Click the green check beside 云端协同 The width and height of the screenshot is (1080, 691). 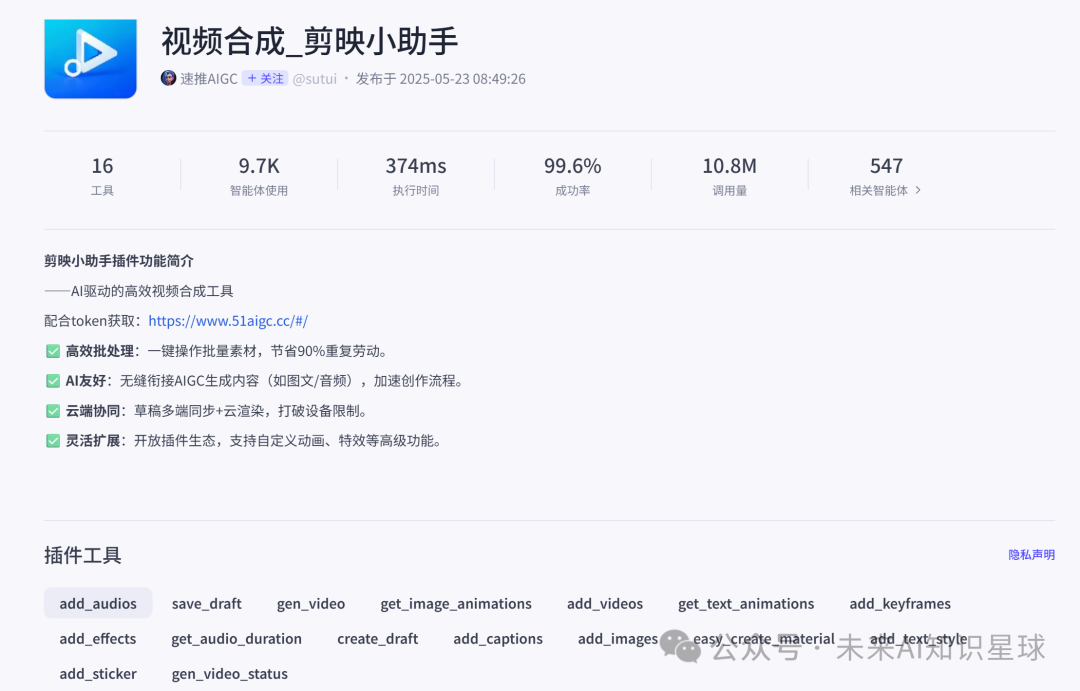pos(53,411)
